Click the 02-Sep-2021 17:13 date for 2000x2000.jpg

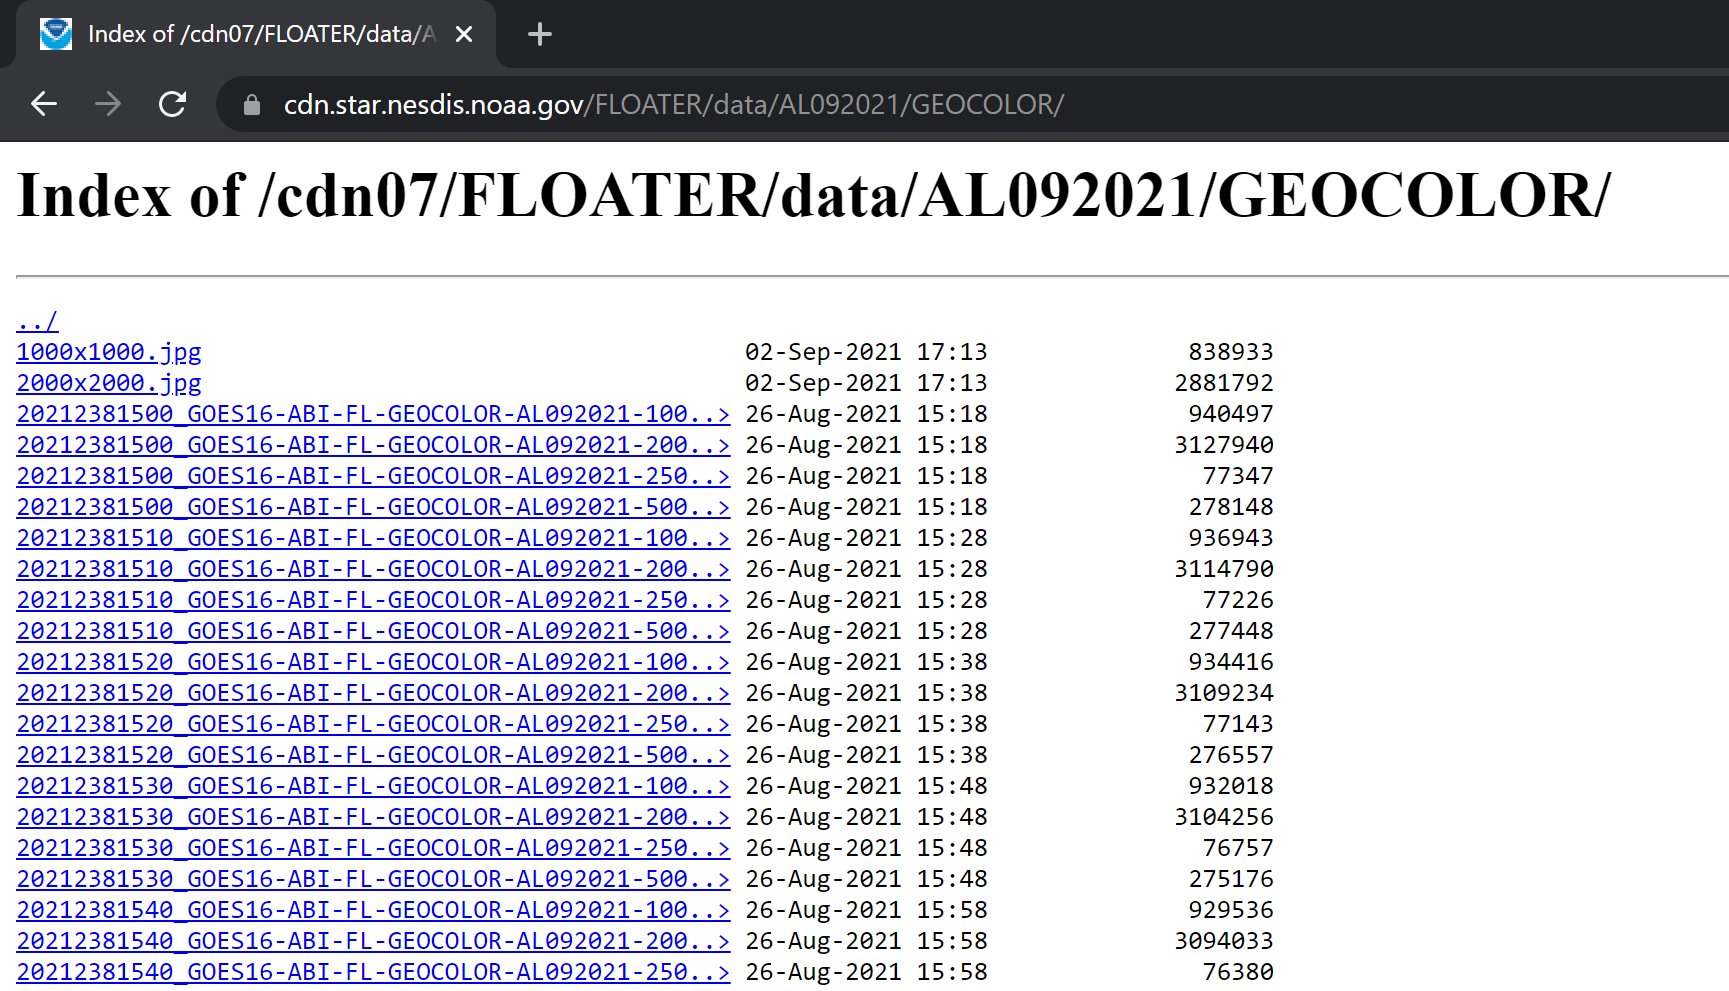[866, 383]
